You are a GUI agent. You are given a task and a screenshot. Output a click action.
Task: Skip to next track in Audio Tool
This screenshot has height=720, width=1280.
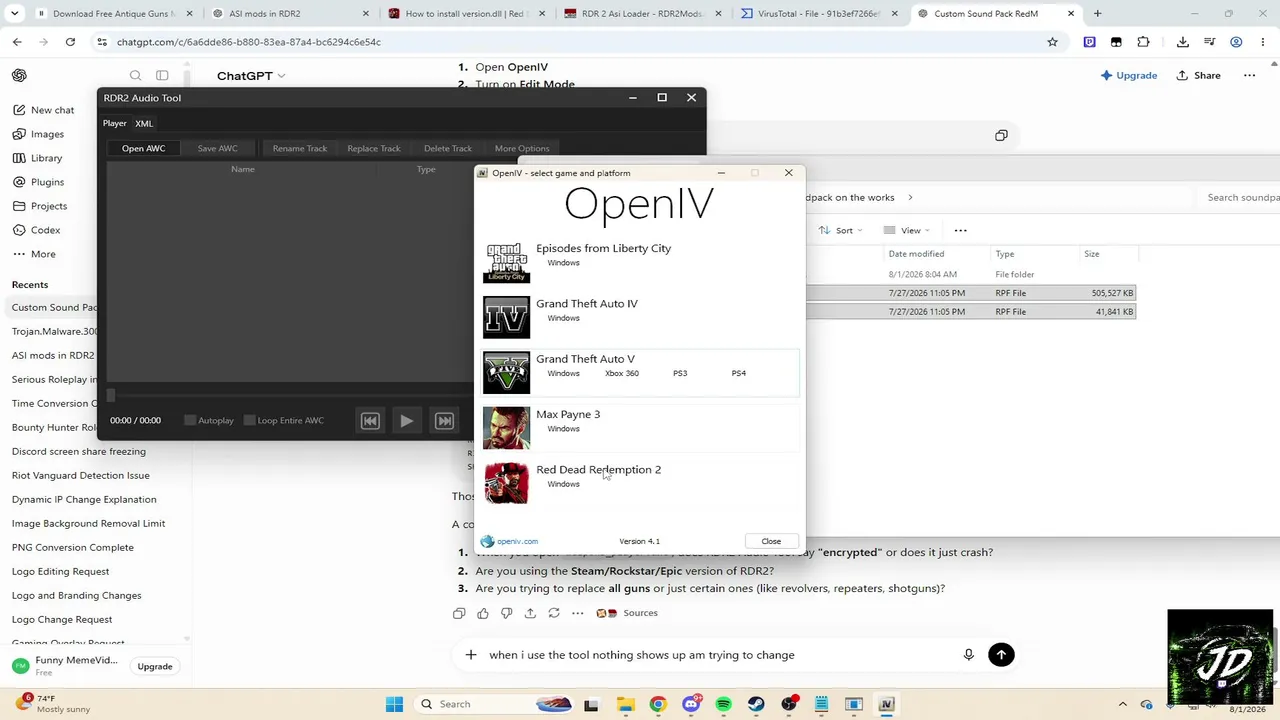pos(444,421)
